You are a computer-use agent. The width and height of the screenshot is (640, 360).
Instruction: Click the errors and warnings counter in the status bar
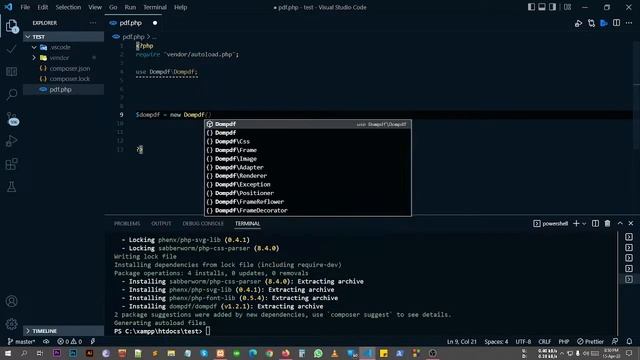(x=69, y=341)
